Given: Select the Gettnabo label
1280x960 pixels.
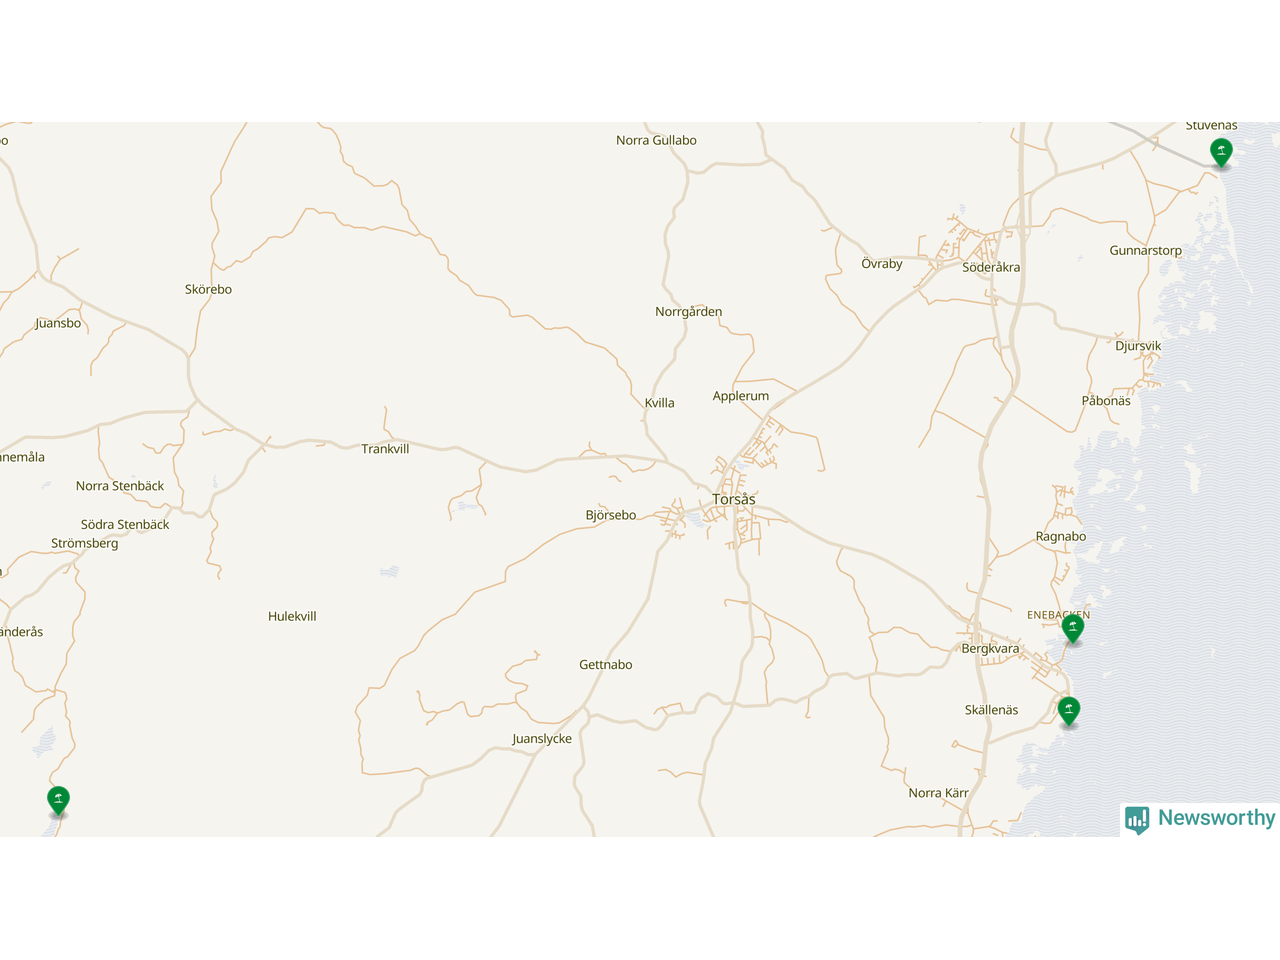Looking at the screenshot, I should click(606, 665).
